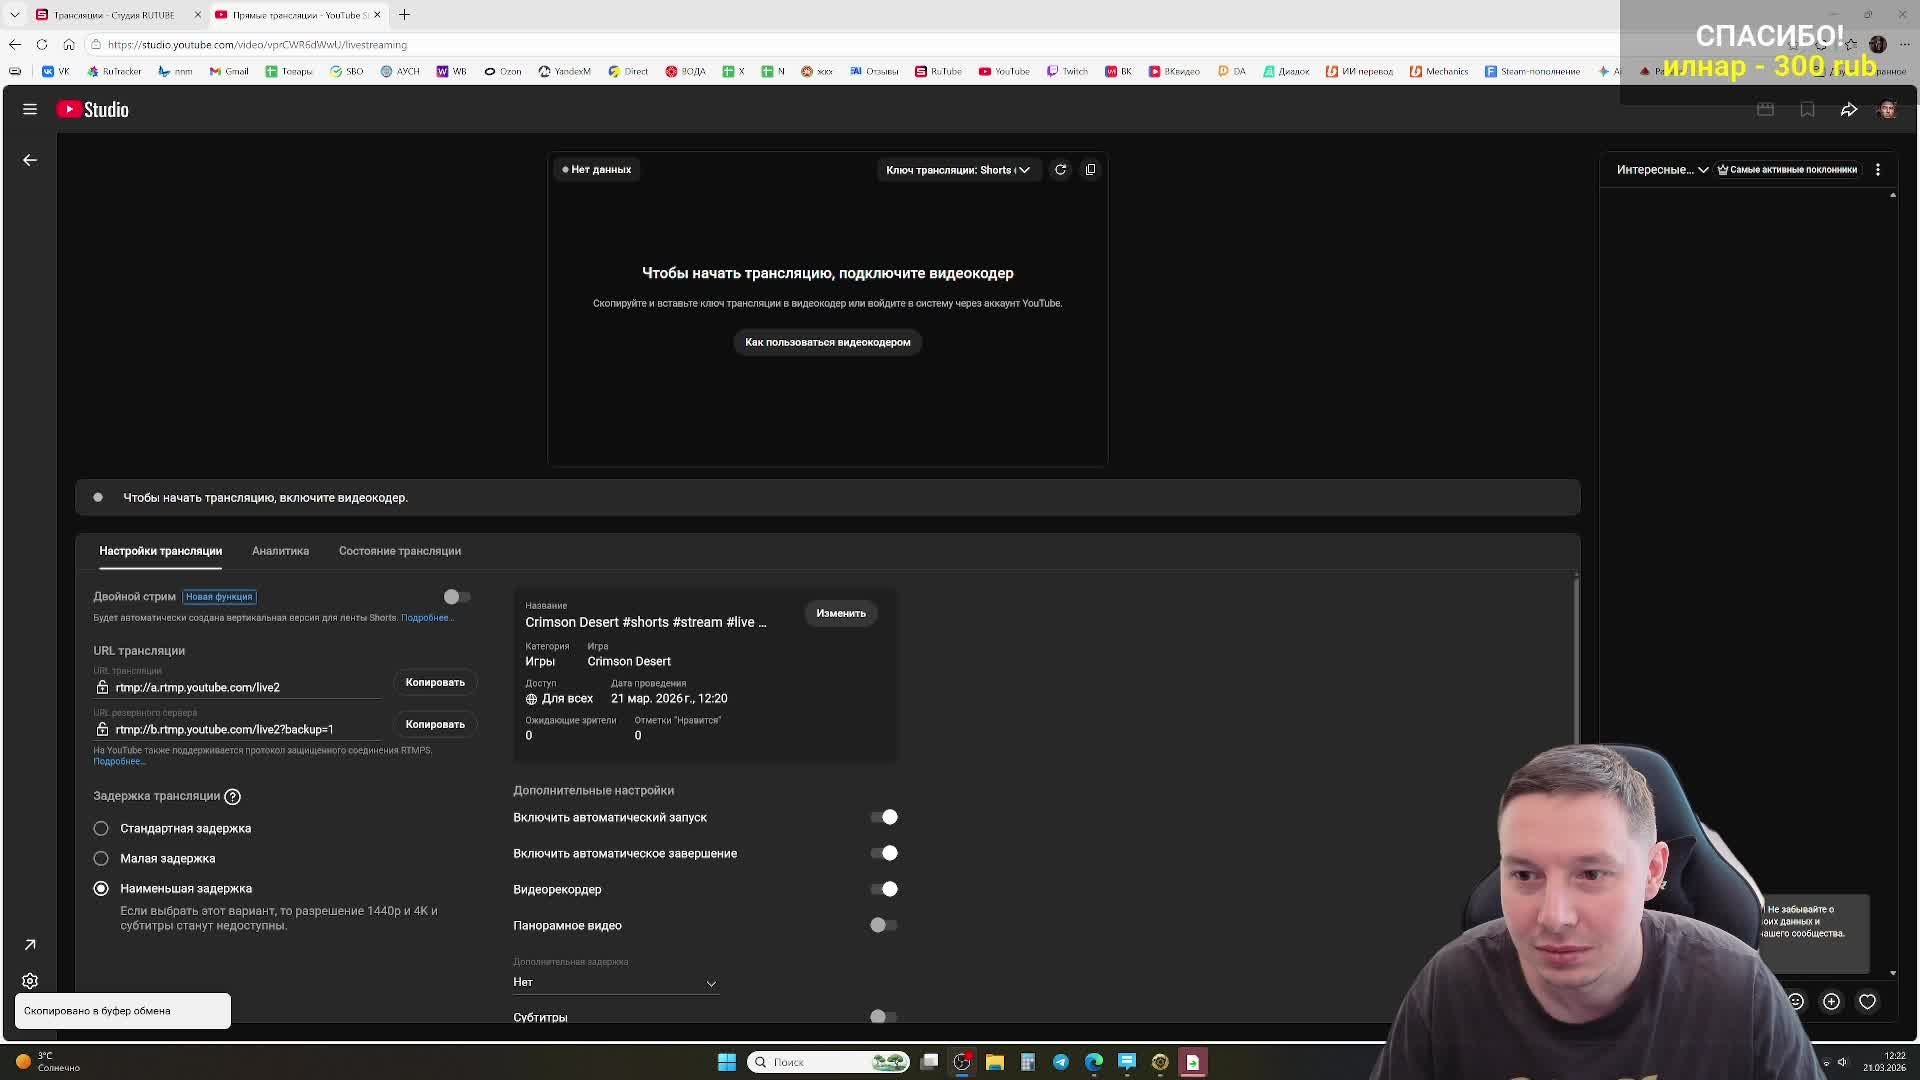The image size is (1920, 1080).
Task: Enable the Двойной стрим toggle
Action: click(457, 597)
